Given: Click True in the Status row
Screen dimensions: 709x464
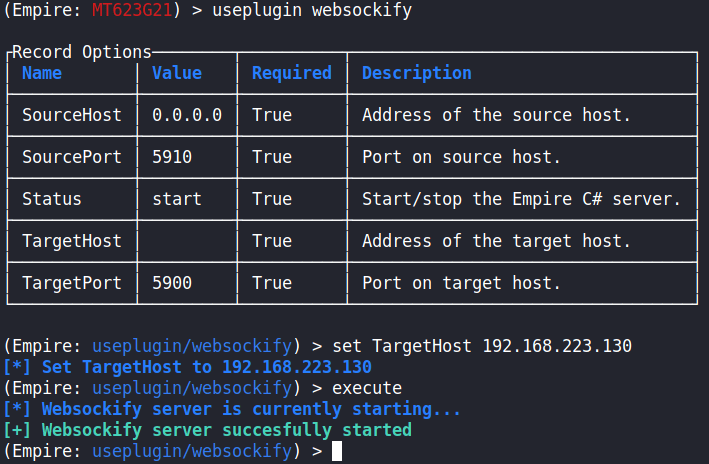Looking at the screenshot, I should pyautogui.click(x=272, y=199).
